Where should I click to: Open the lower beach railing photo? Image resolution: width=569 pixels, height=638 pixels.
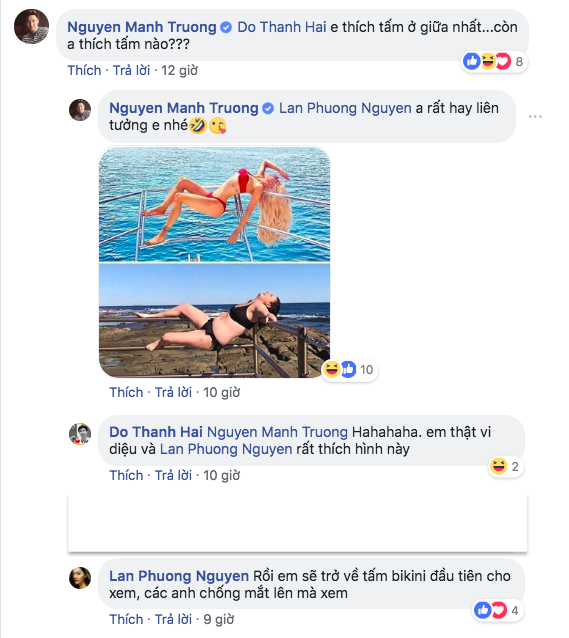[x=214, y=321]
